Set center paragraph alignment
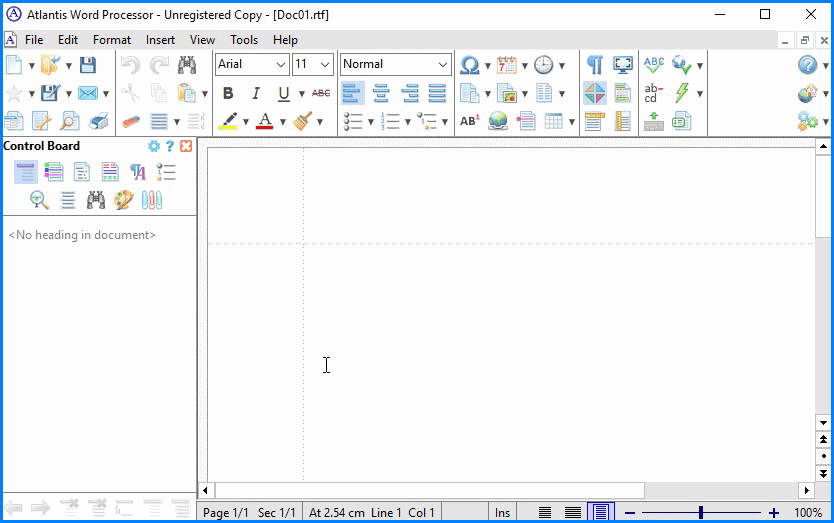 coord(381,93)
